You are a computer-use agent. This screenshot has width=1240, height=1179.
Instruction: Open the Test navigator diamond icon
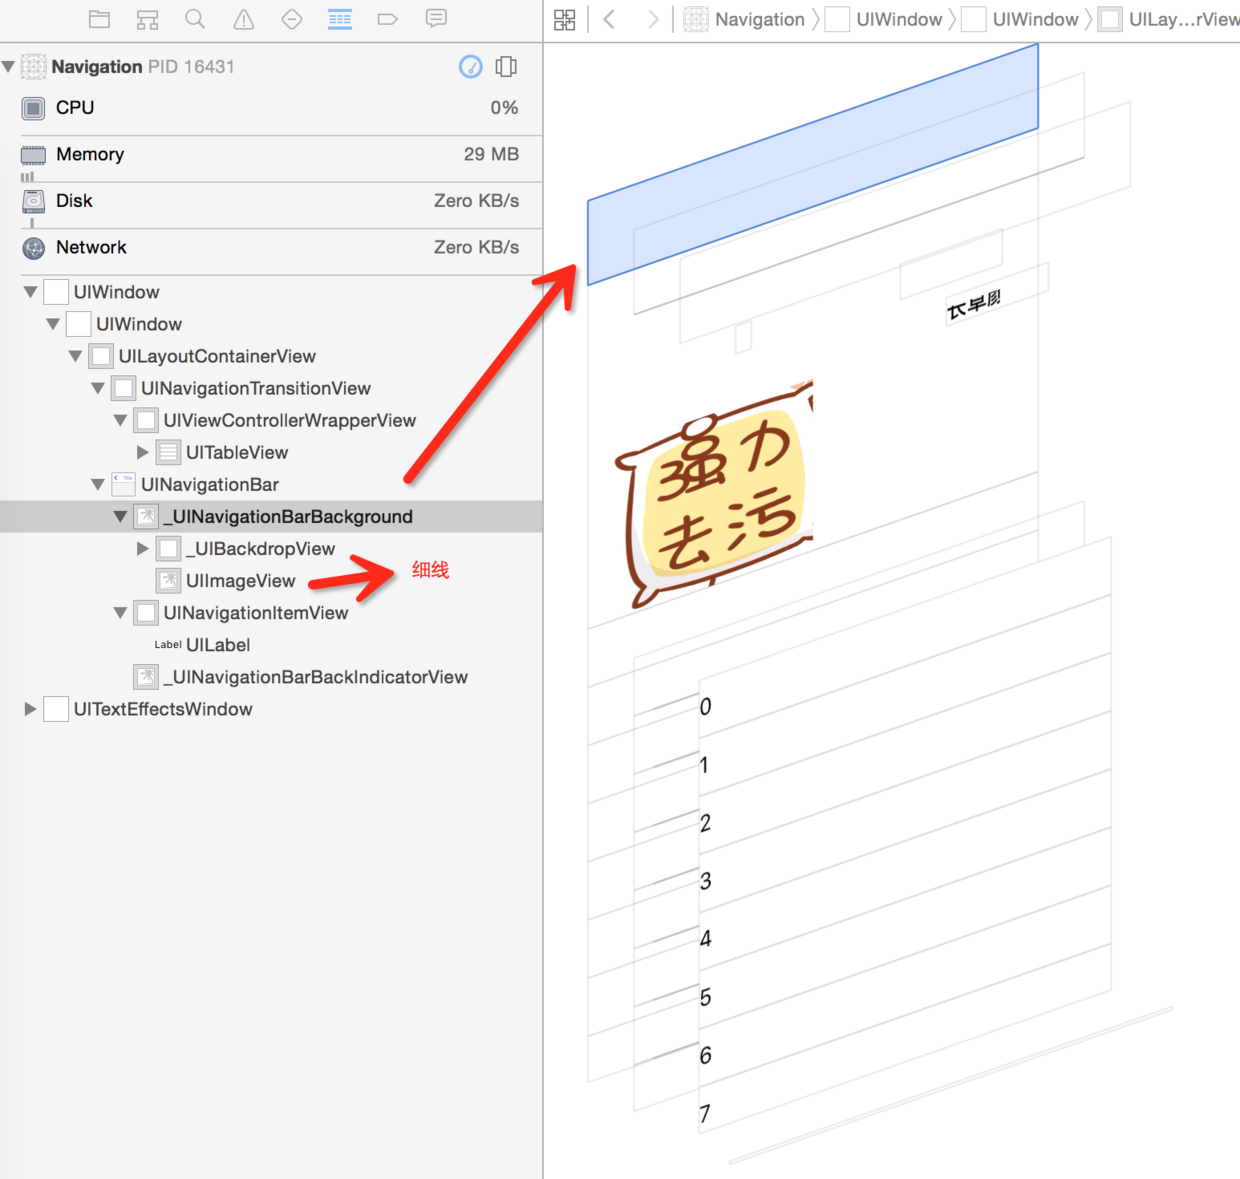click(291, 19)
